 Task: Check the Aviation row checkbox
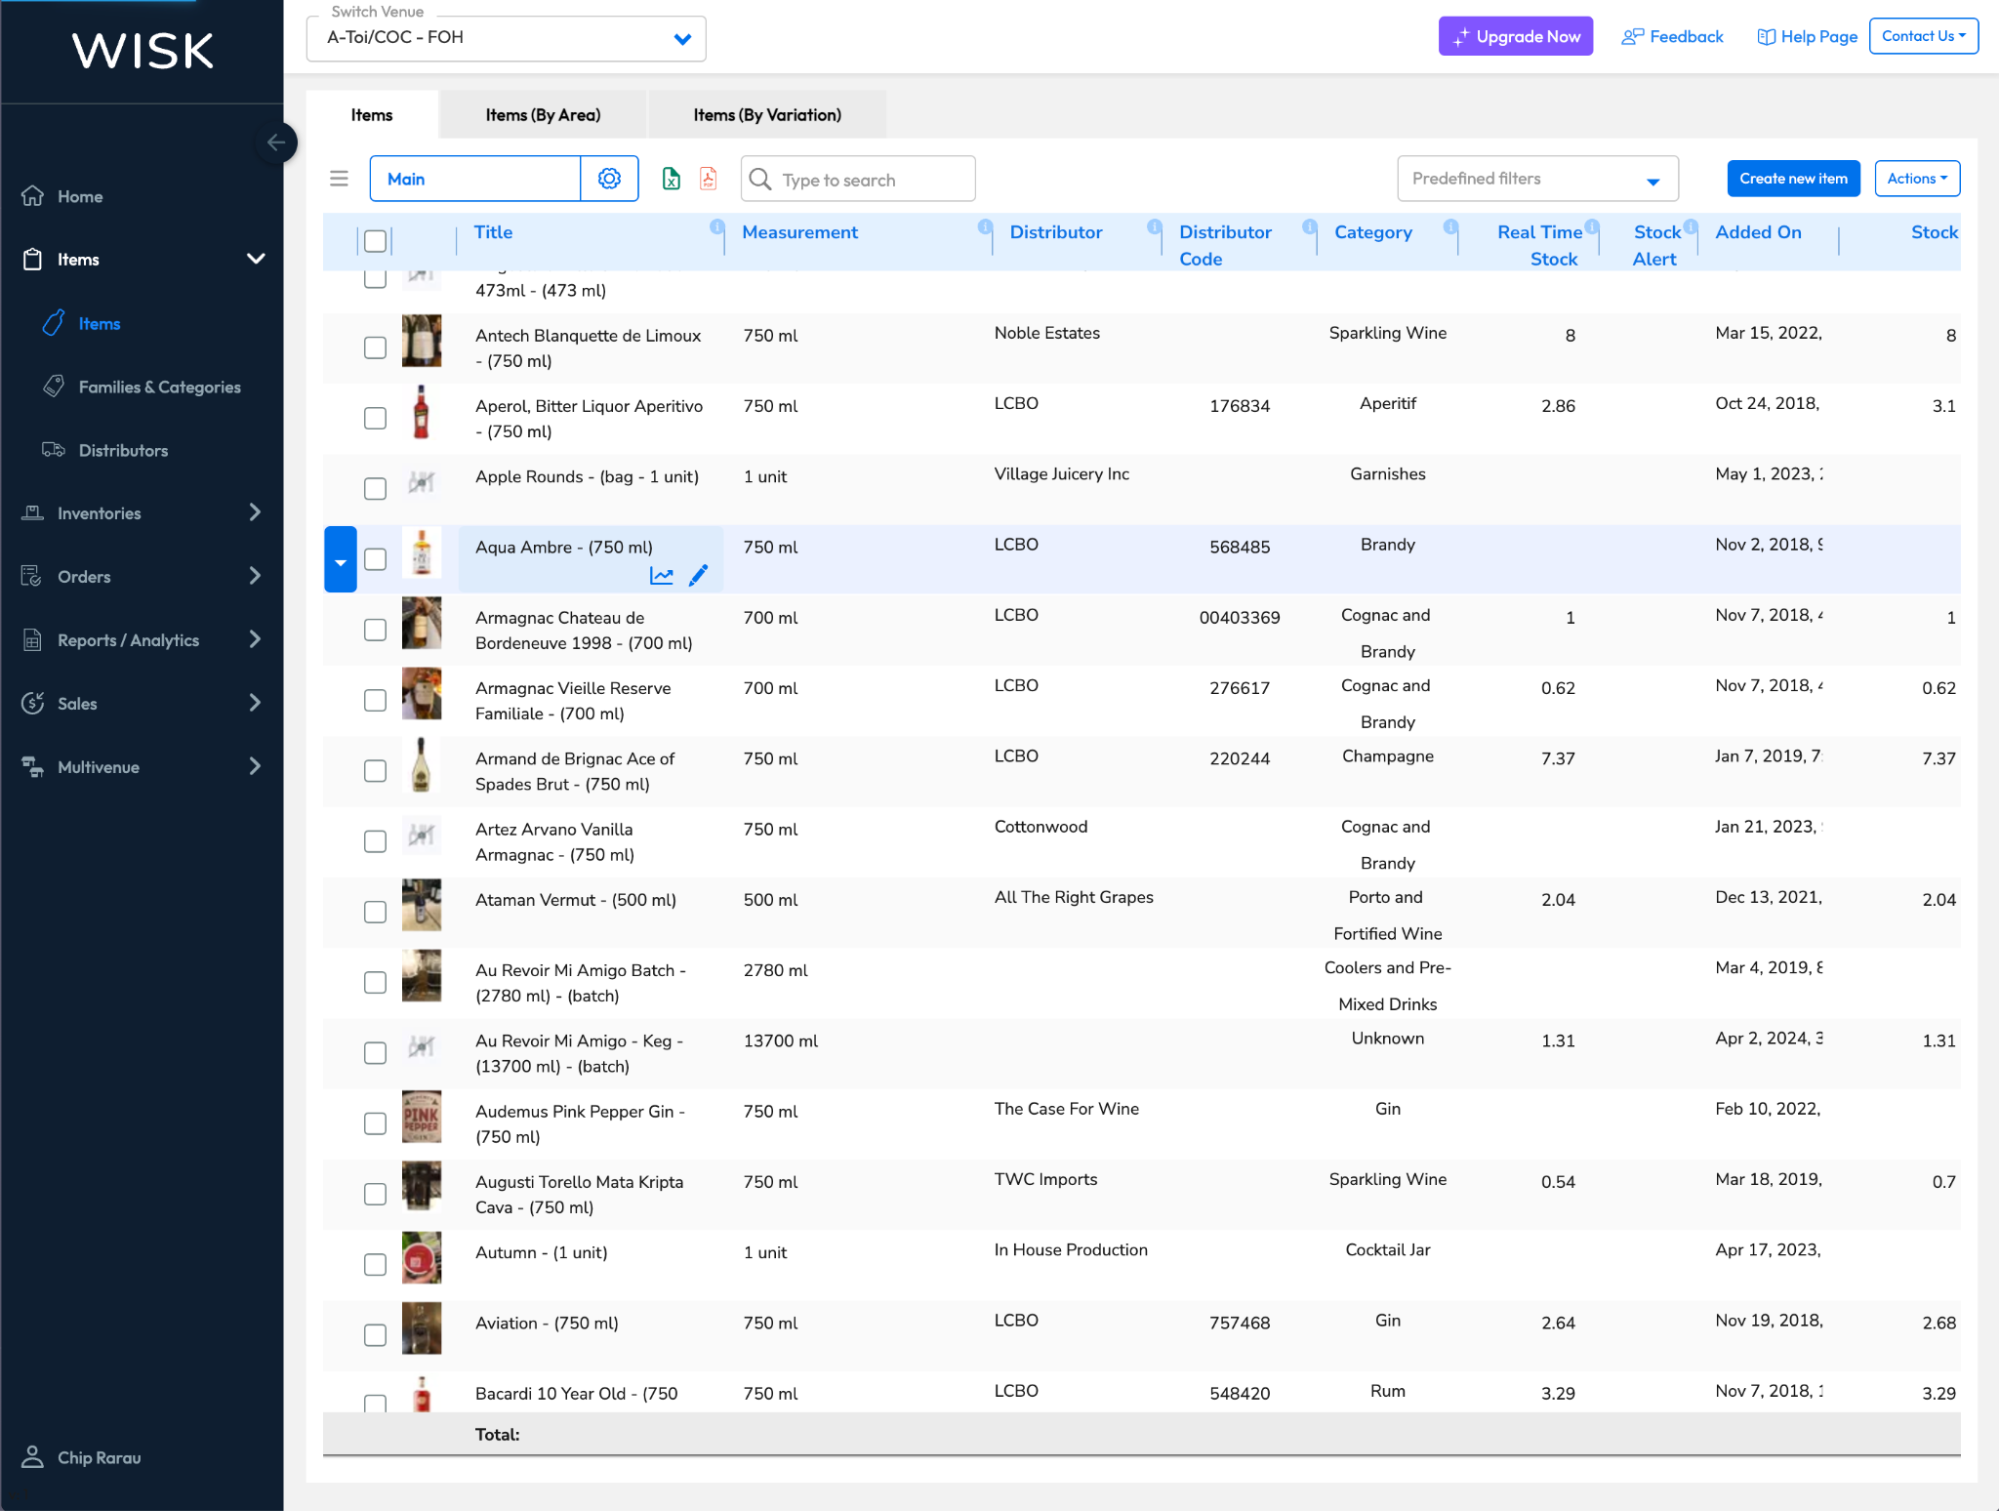point(375,1335)
